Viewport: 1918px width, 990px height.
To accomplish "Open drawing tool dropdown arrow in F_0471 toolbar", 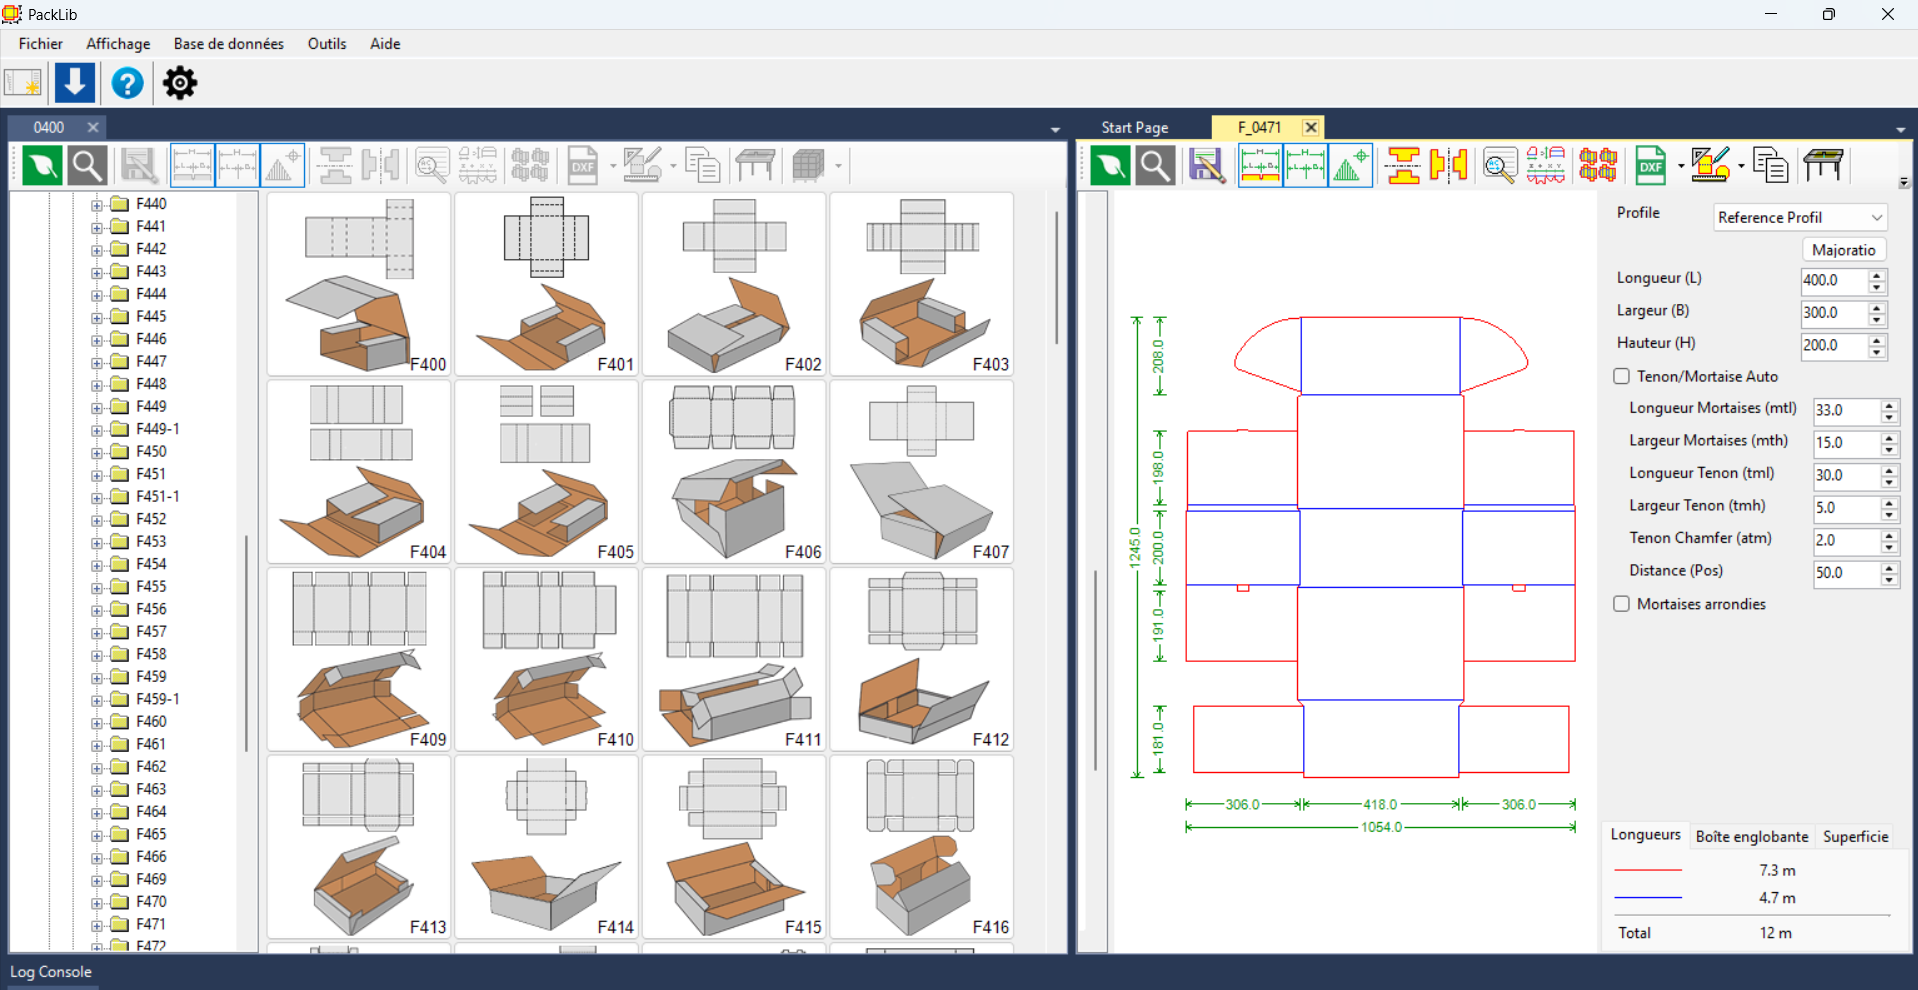I will click(1741, 166).
